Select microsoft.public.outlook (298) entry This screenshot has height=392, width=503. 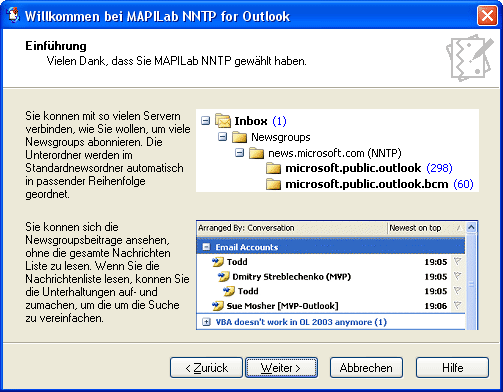click(369, 168)
